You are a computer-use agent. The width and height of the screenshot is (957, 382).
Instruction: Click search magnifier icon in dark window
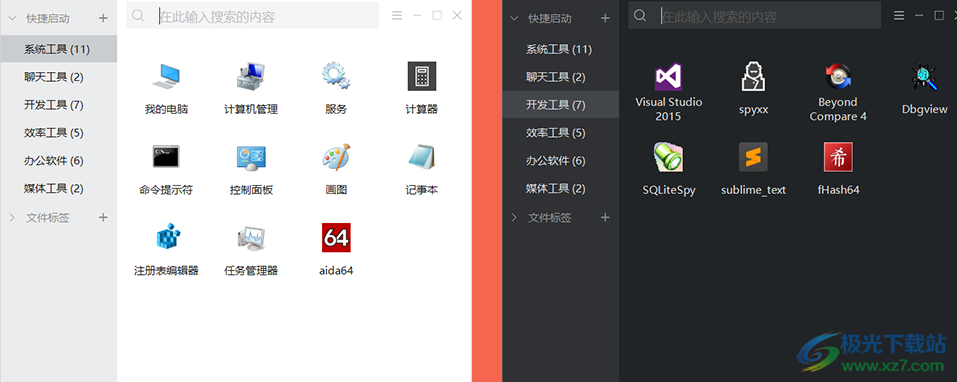(640, 16)
